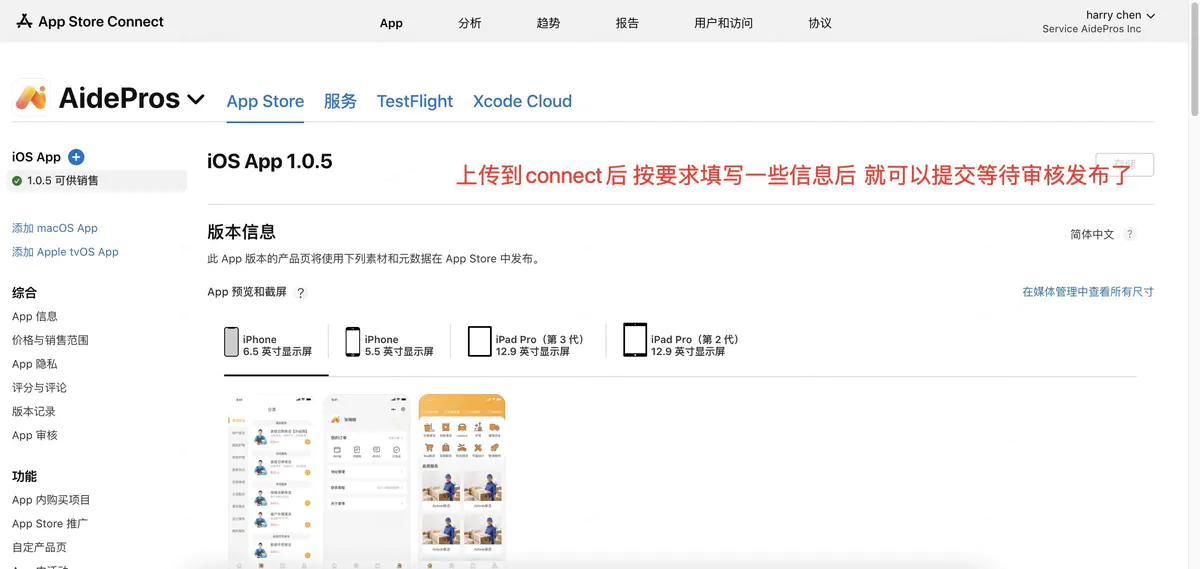Open the 用户和访问 menu item
1200x569 pixels.
point(723,23)
